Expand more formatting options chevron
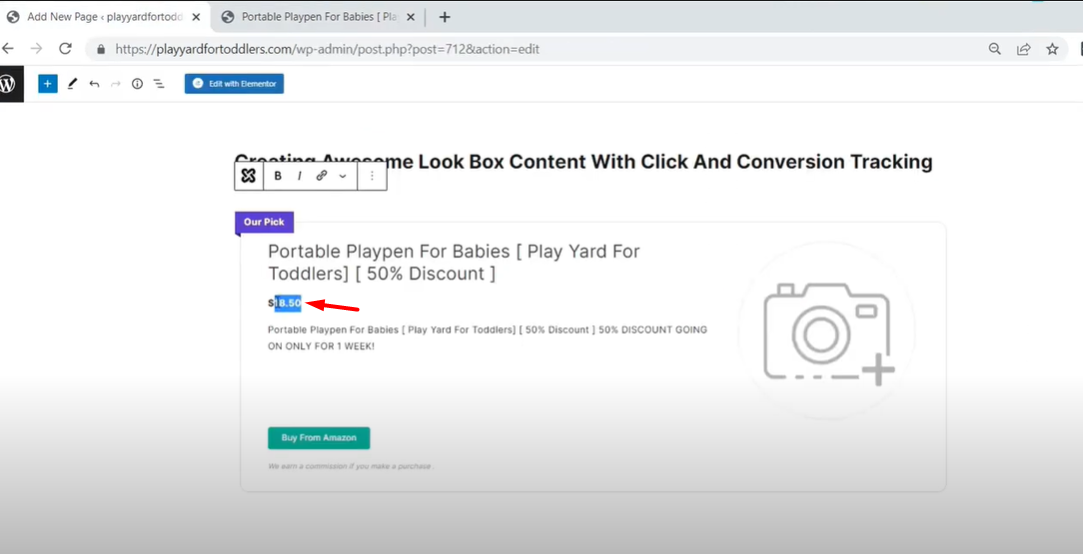1083x554 pixels. 343,176
